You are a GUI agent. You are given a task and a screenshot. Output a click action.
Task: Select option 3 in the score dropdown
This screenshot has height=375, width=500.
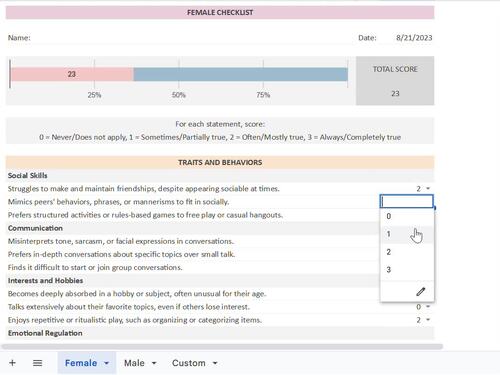pos(407,269)
